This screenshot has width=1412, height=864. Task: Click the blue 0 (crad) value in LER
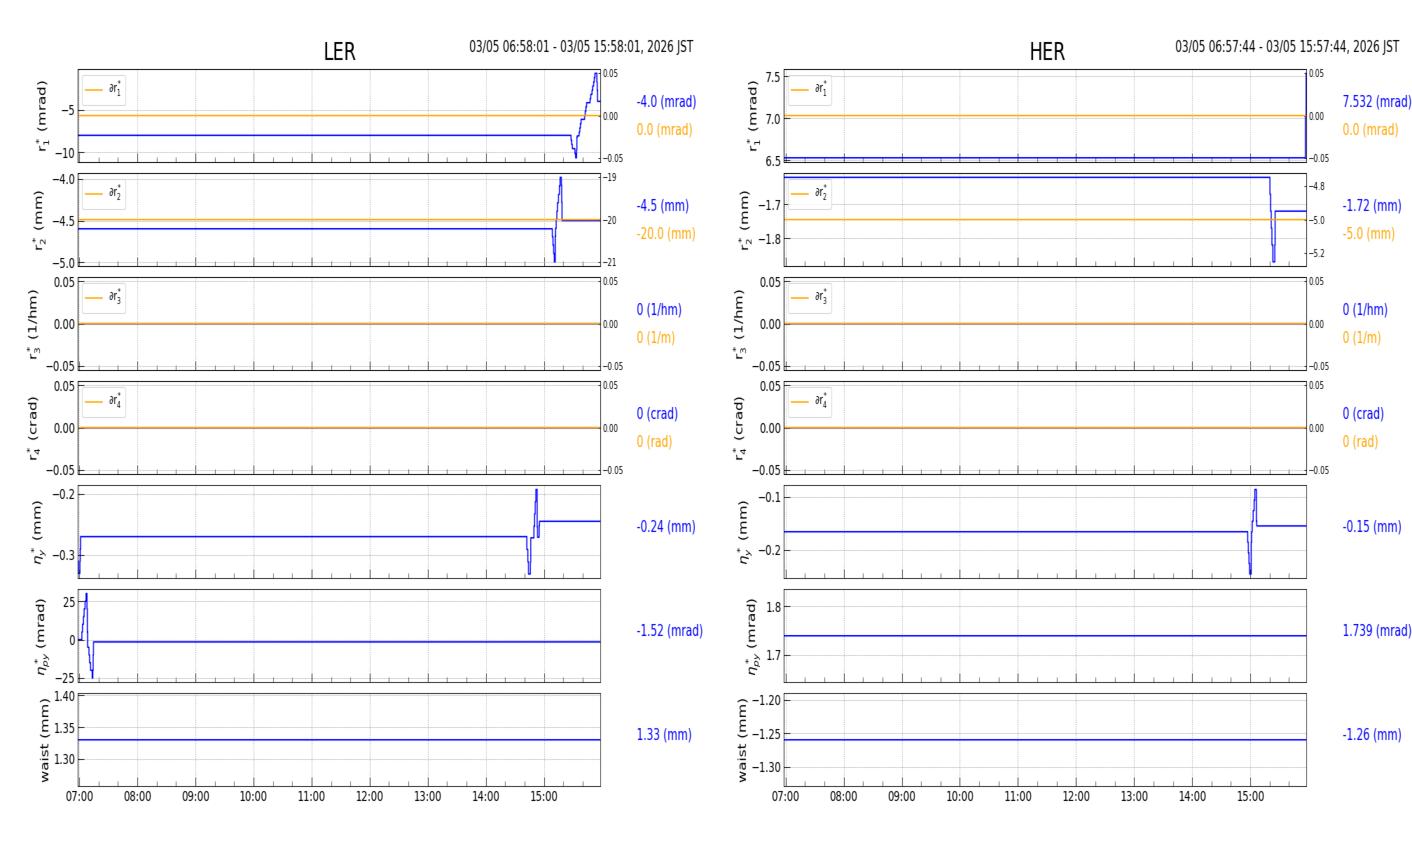(657, 414)
